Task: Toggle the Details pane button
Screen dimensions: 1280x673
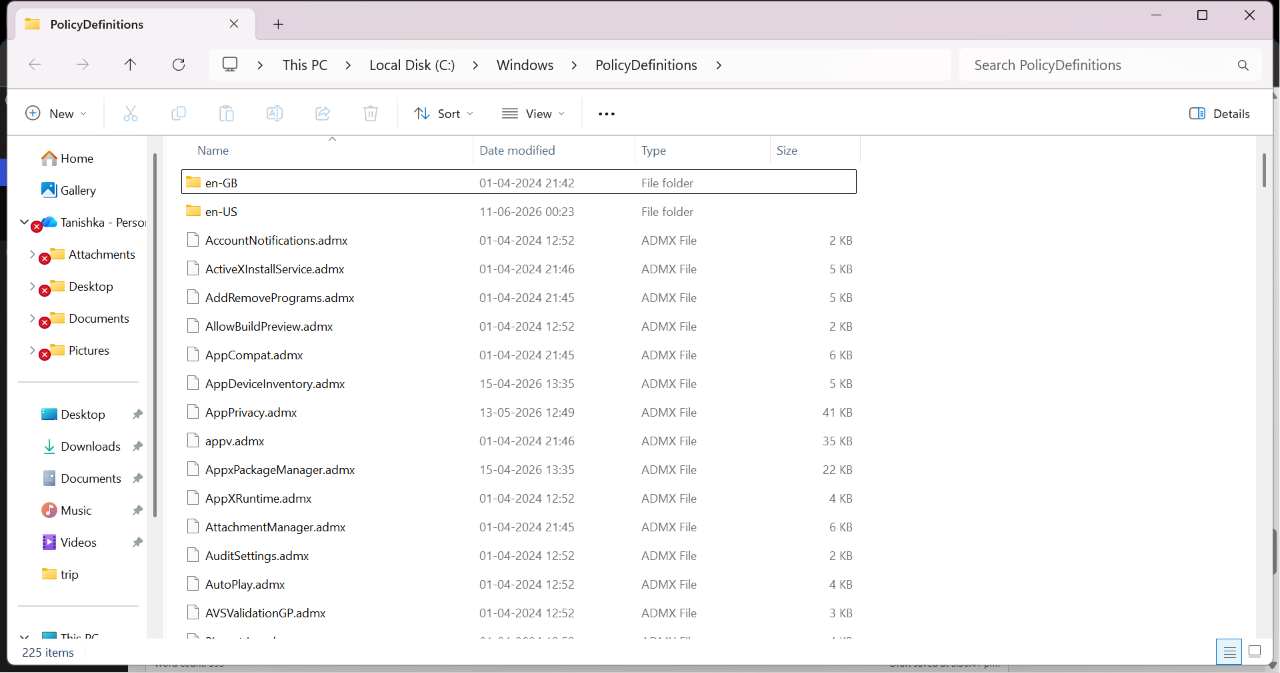Action: [x=1220, y=114]
